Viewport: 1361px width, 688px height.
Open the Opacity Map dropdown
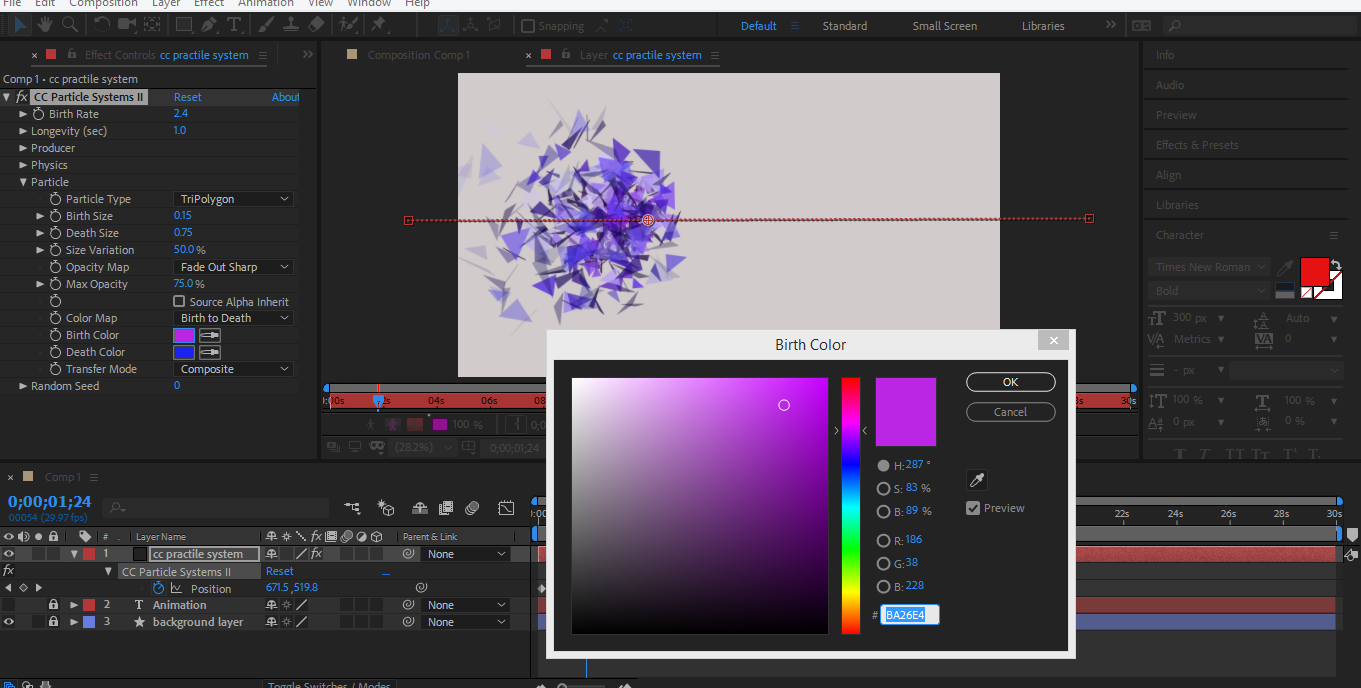(x=234, y=267)
